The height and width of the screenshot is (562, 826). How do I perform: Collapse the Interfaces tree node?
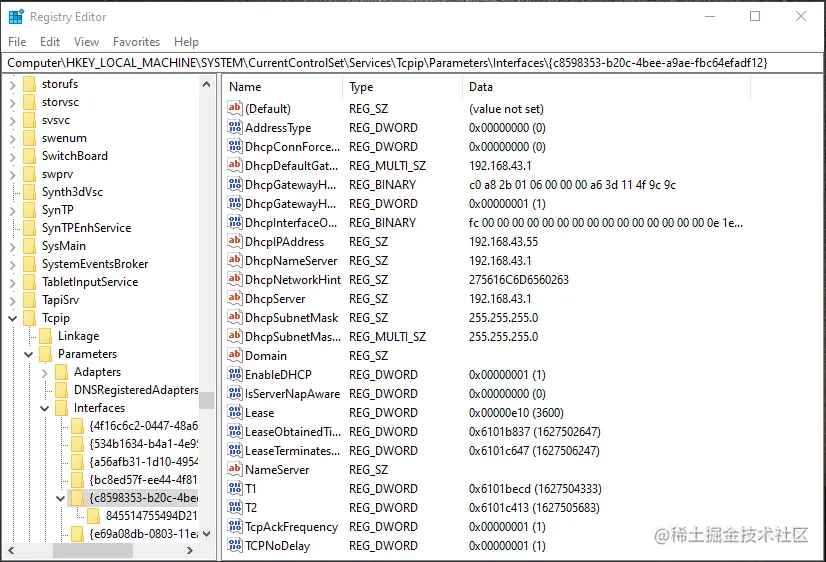45,408
